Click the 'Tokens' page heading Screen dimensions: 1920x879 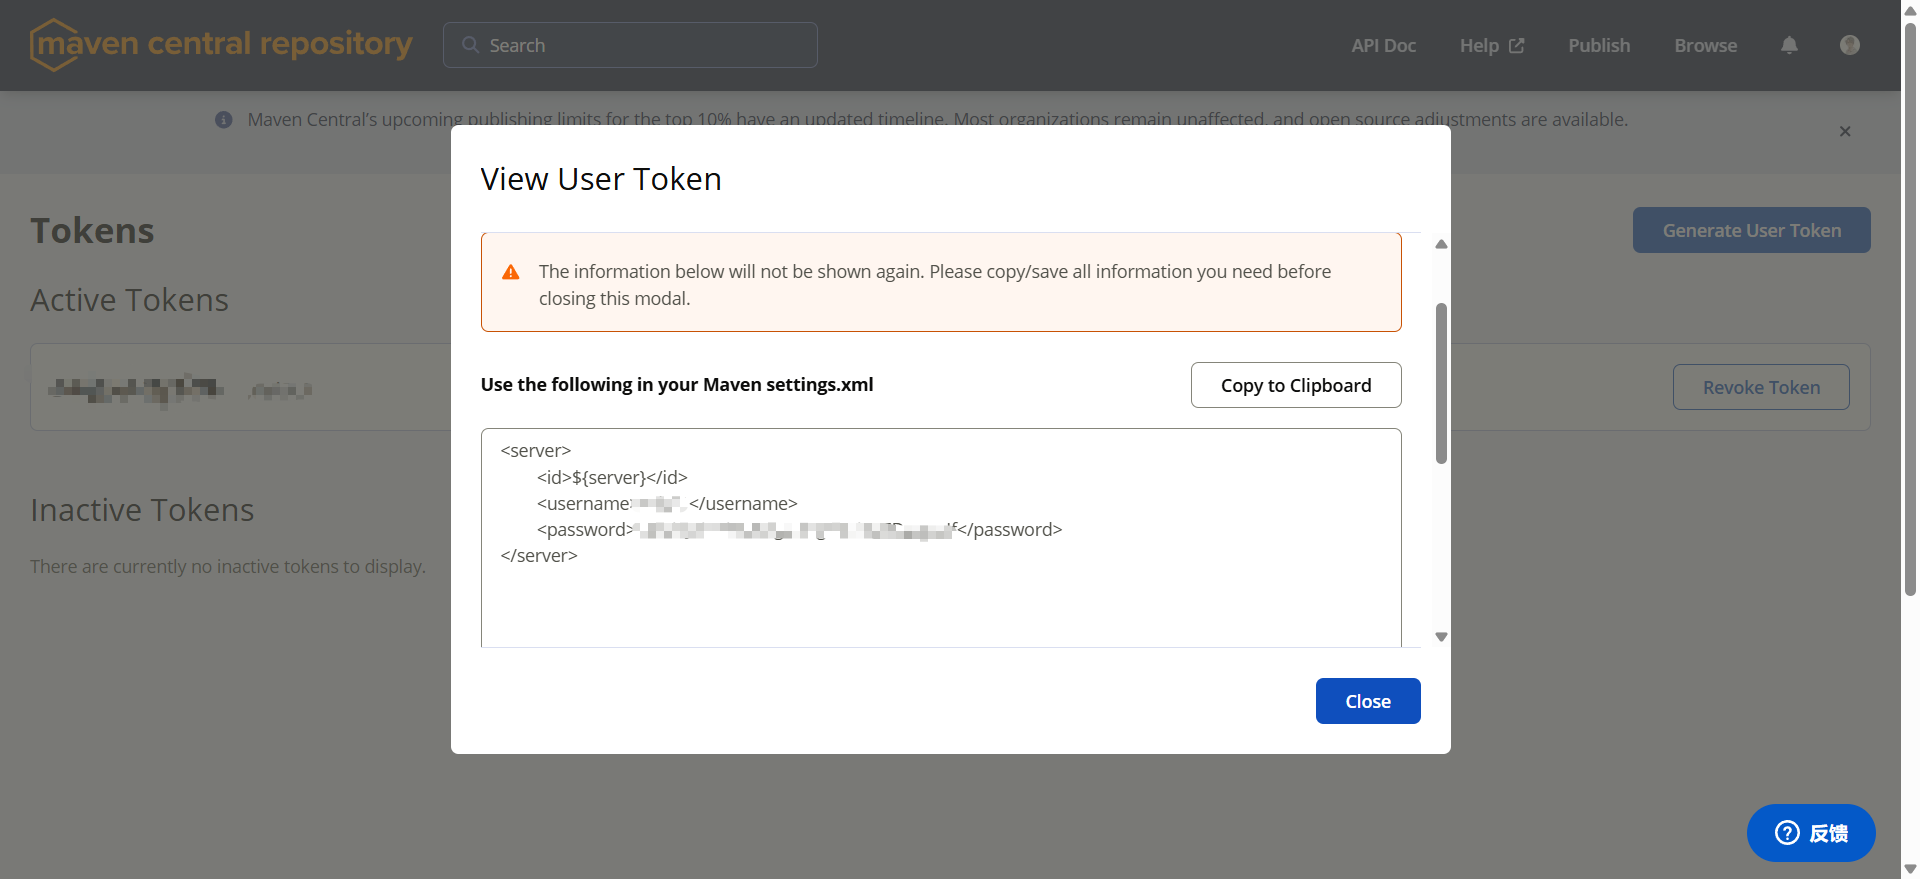[92, 231]
